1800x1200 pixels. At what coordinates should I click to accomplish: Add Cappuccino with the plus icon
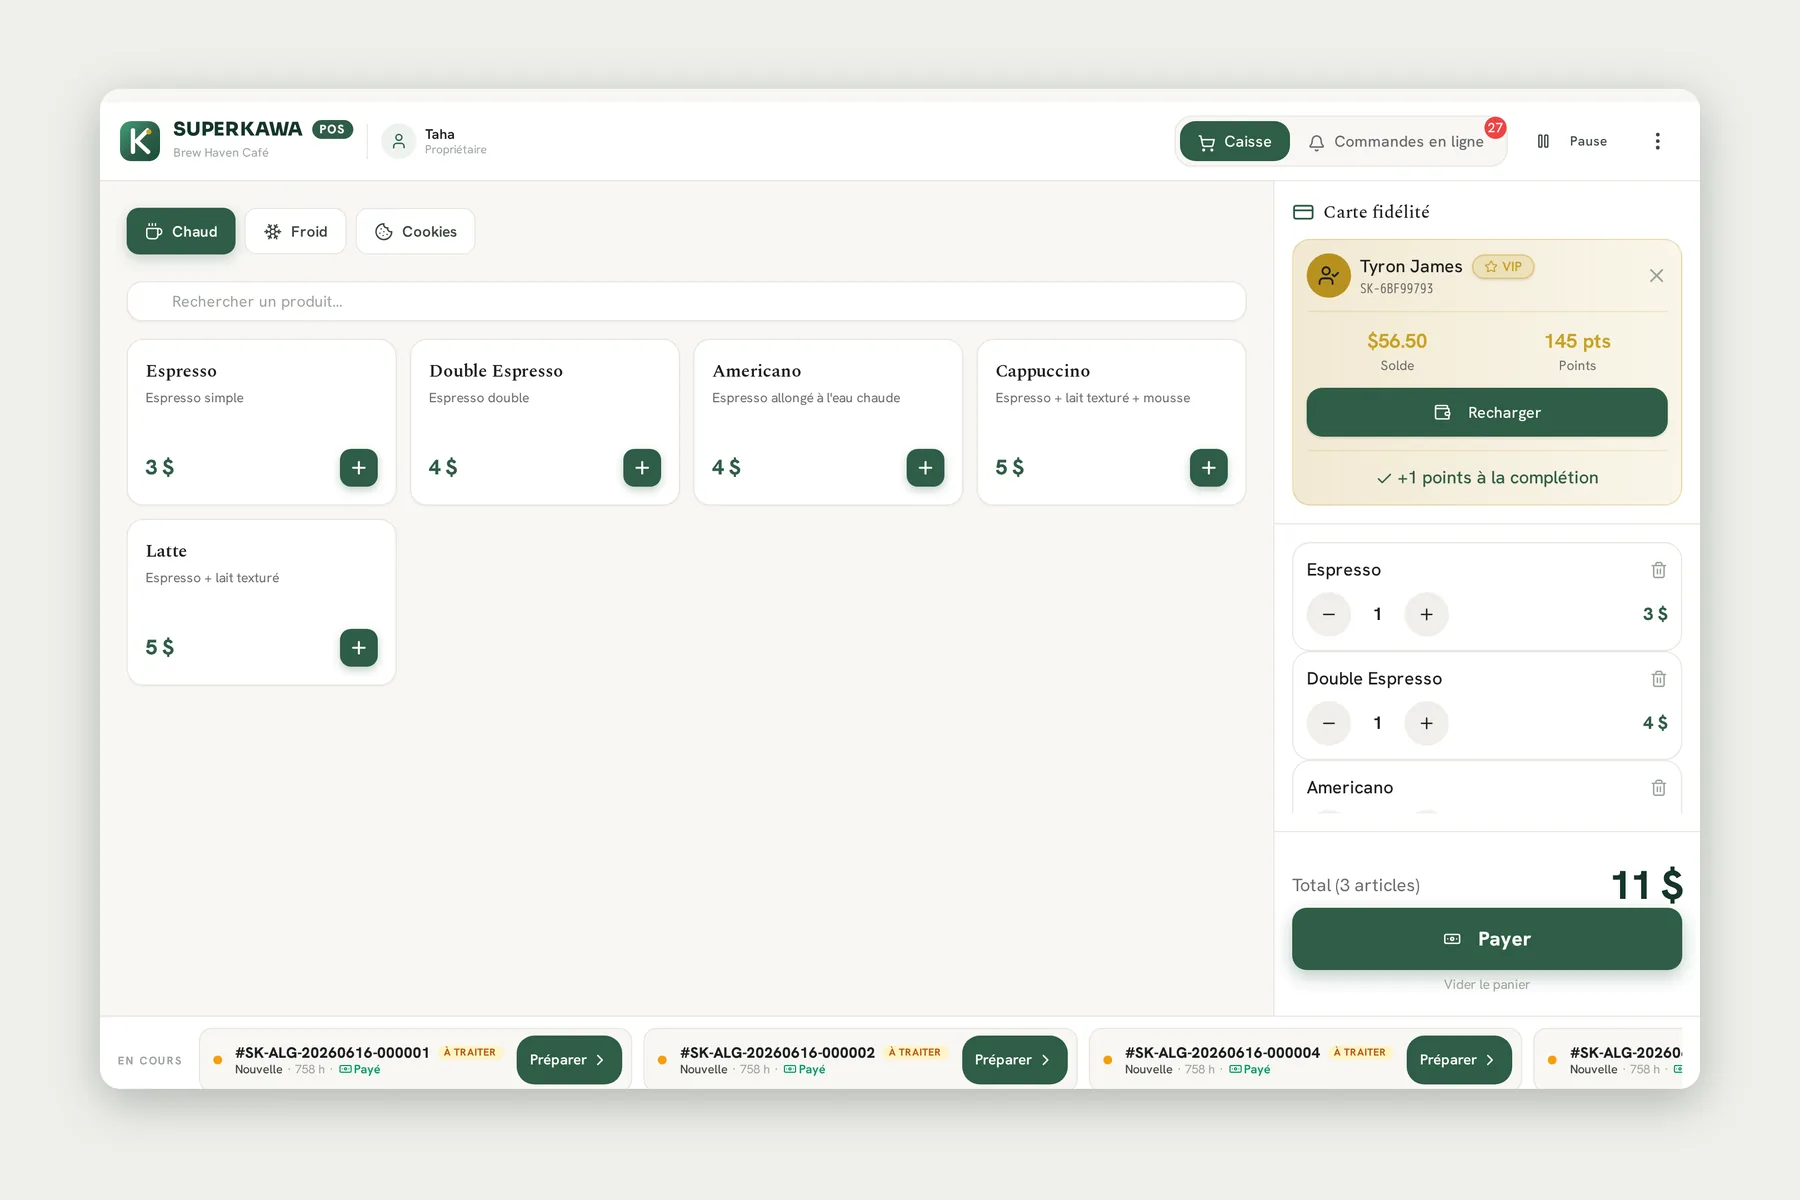click(1208, 467)
